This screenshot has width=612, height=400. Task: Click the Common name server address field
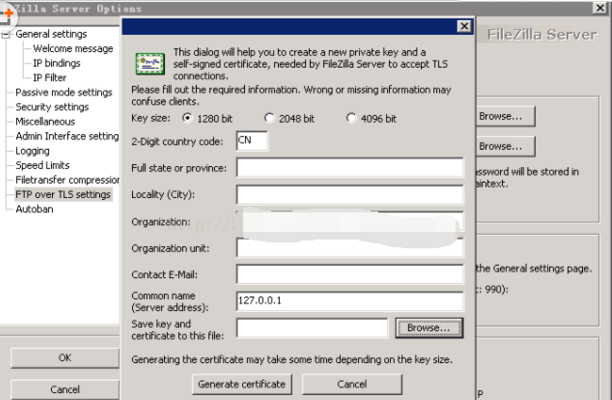click(x=350, y=301)
